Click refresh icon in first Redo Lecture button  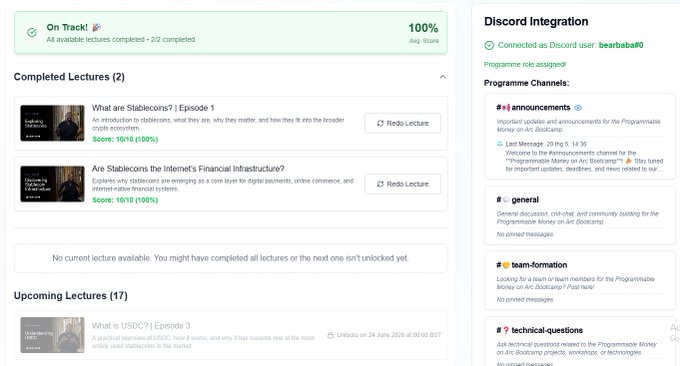[380, 123]
